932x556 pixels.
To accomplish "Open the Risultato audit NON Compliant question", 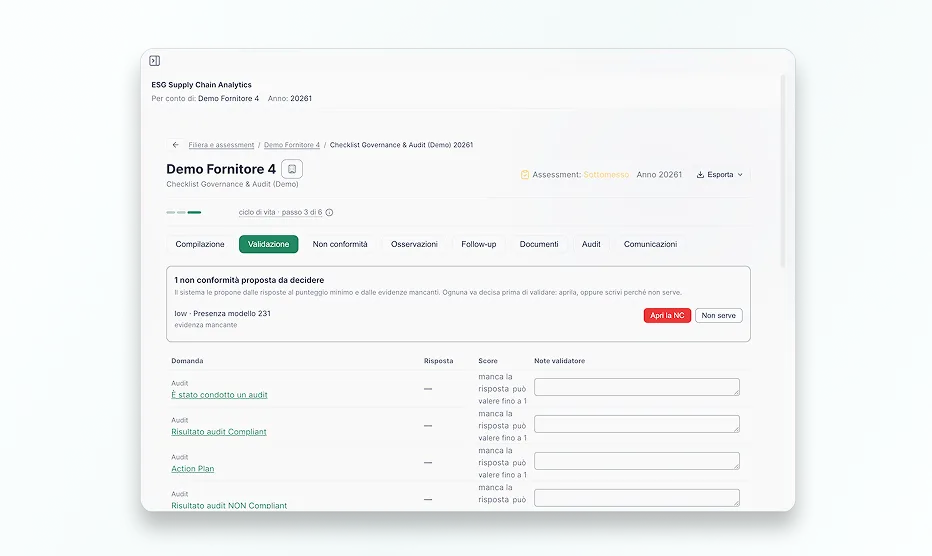I will 229,505.
